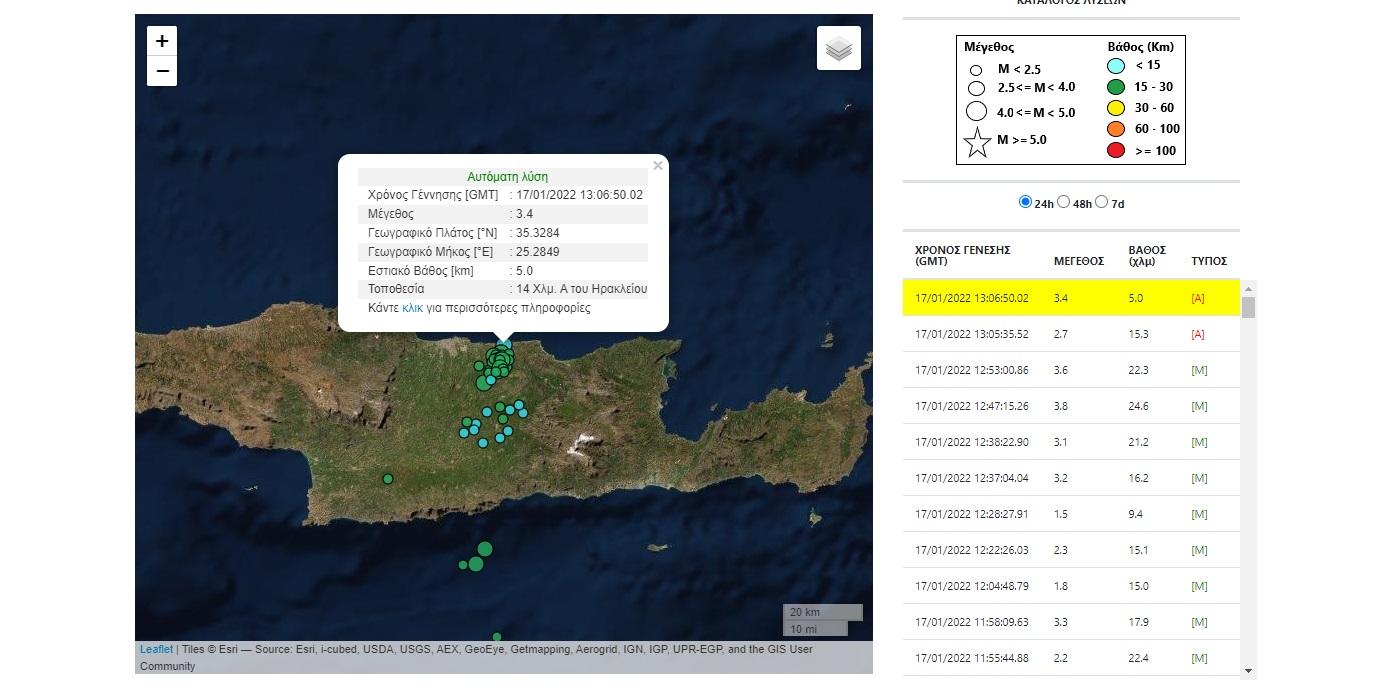This screenshot has height=690, width=1391.
Task: Zoom in on the earthquake map
Action: coord(162,41)
